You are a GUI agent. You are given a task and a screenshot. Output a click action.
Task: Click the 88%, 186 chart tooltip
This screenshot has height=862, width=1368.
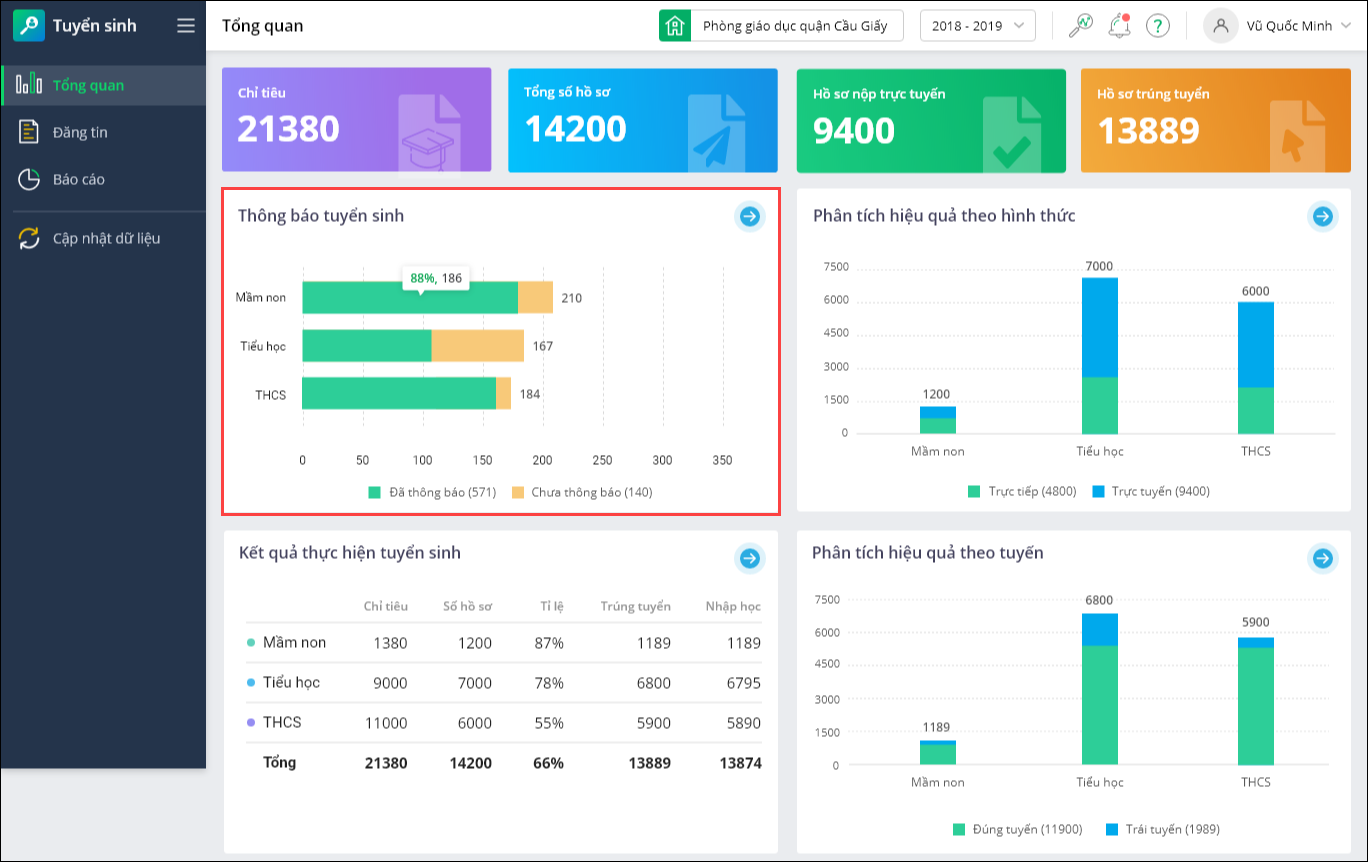coord(436,278)
